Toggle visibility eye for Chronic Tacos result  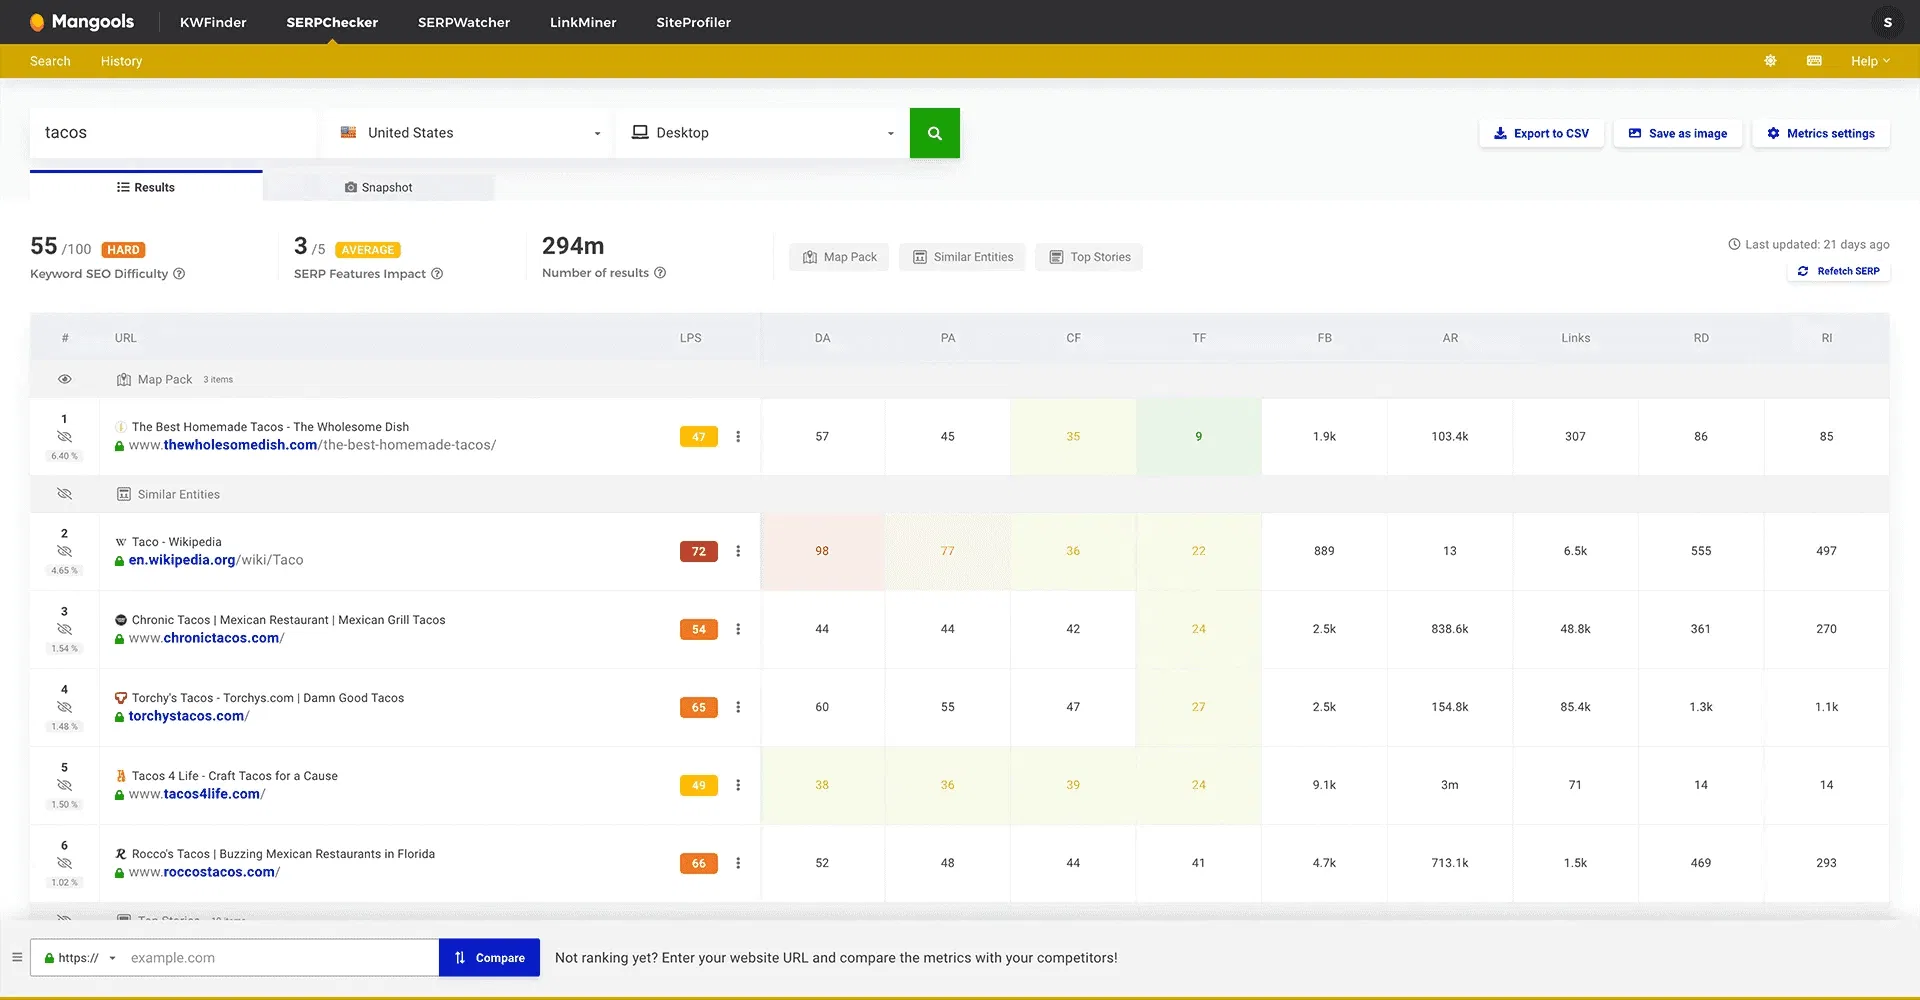[x=65, y=629]
